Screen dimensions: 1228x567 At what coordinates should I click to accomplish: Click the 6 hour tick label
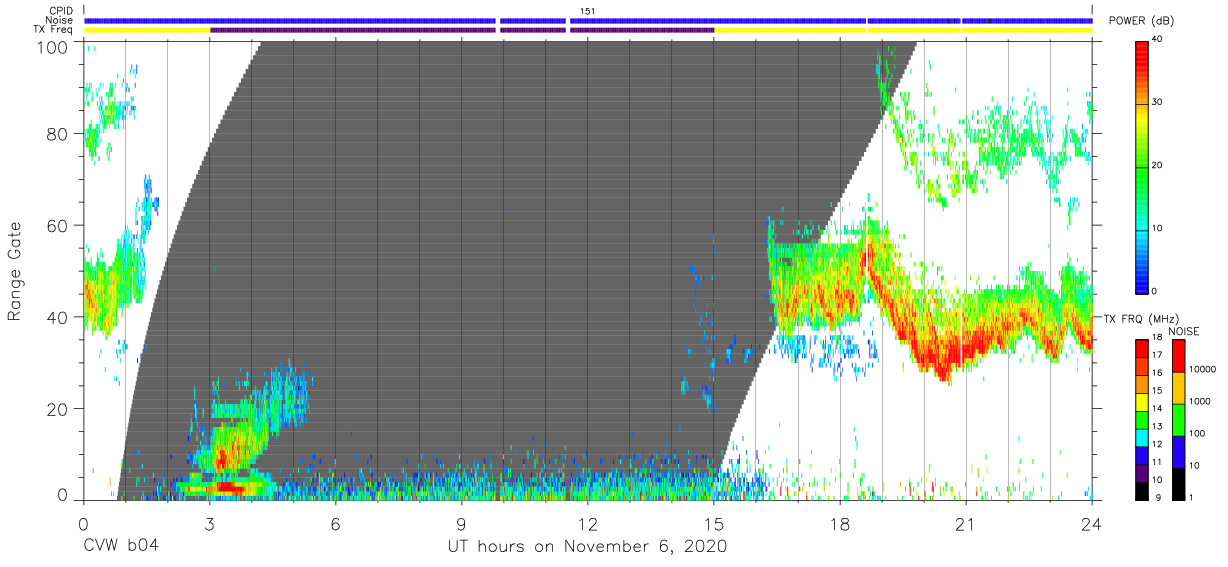pyautogui.click(x=335, y=524)
